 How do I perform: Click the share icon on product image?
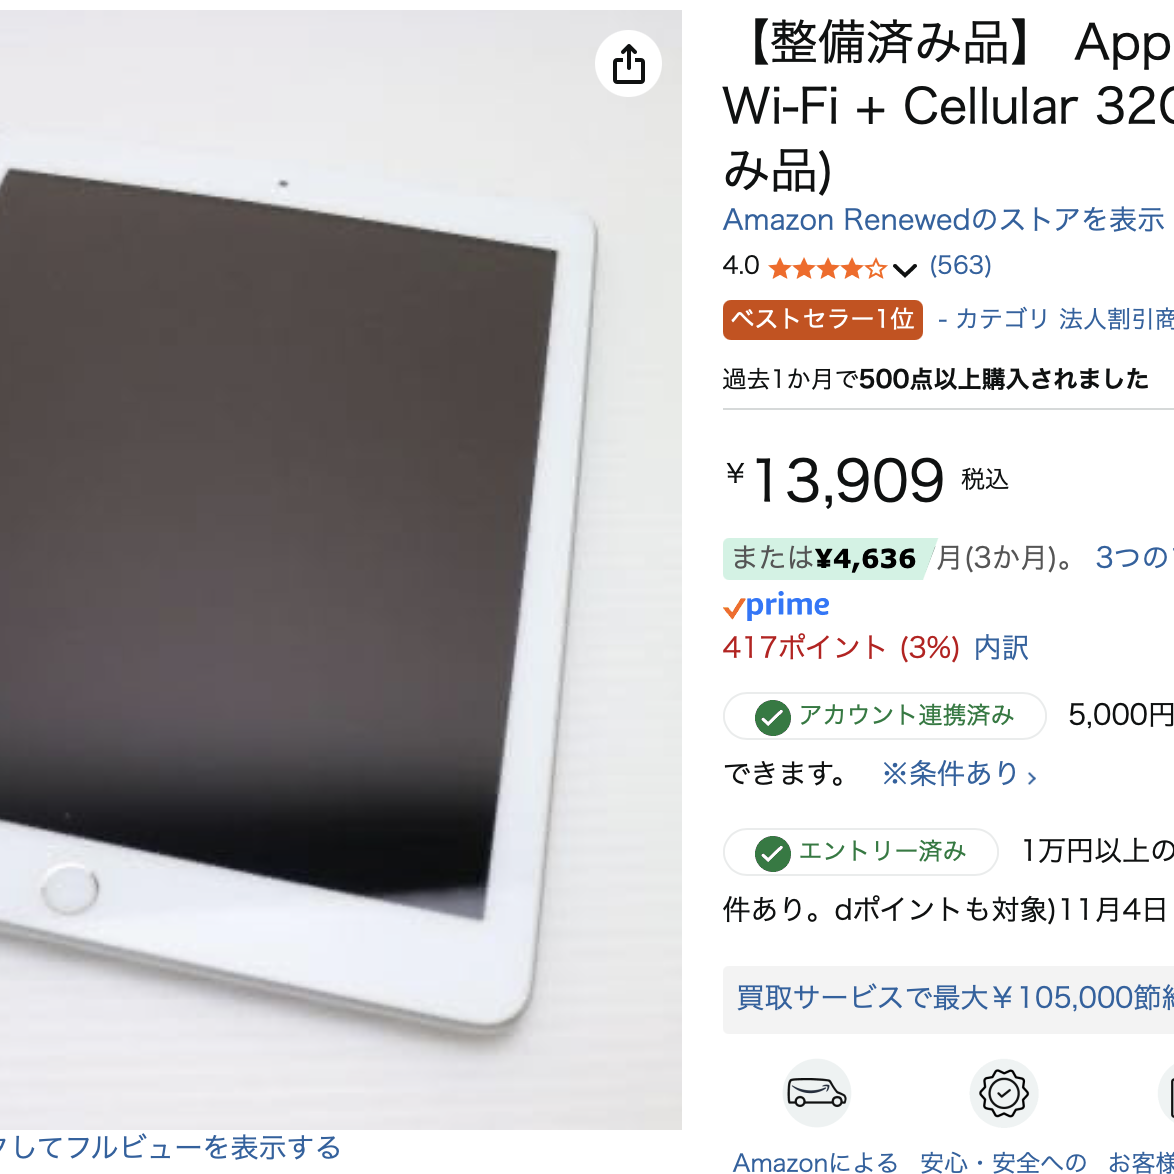(628, 64)
